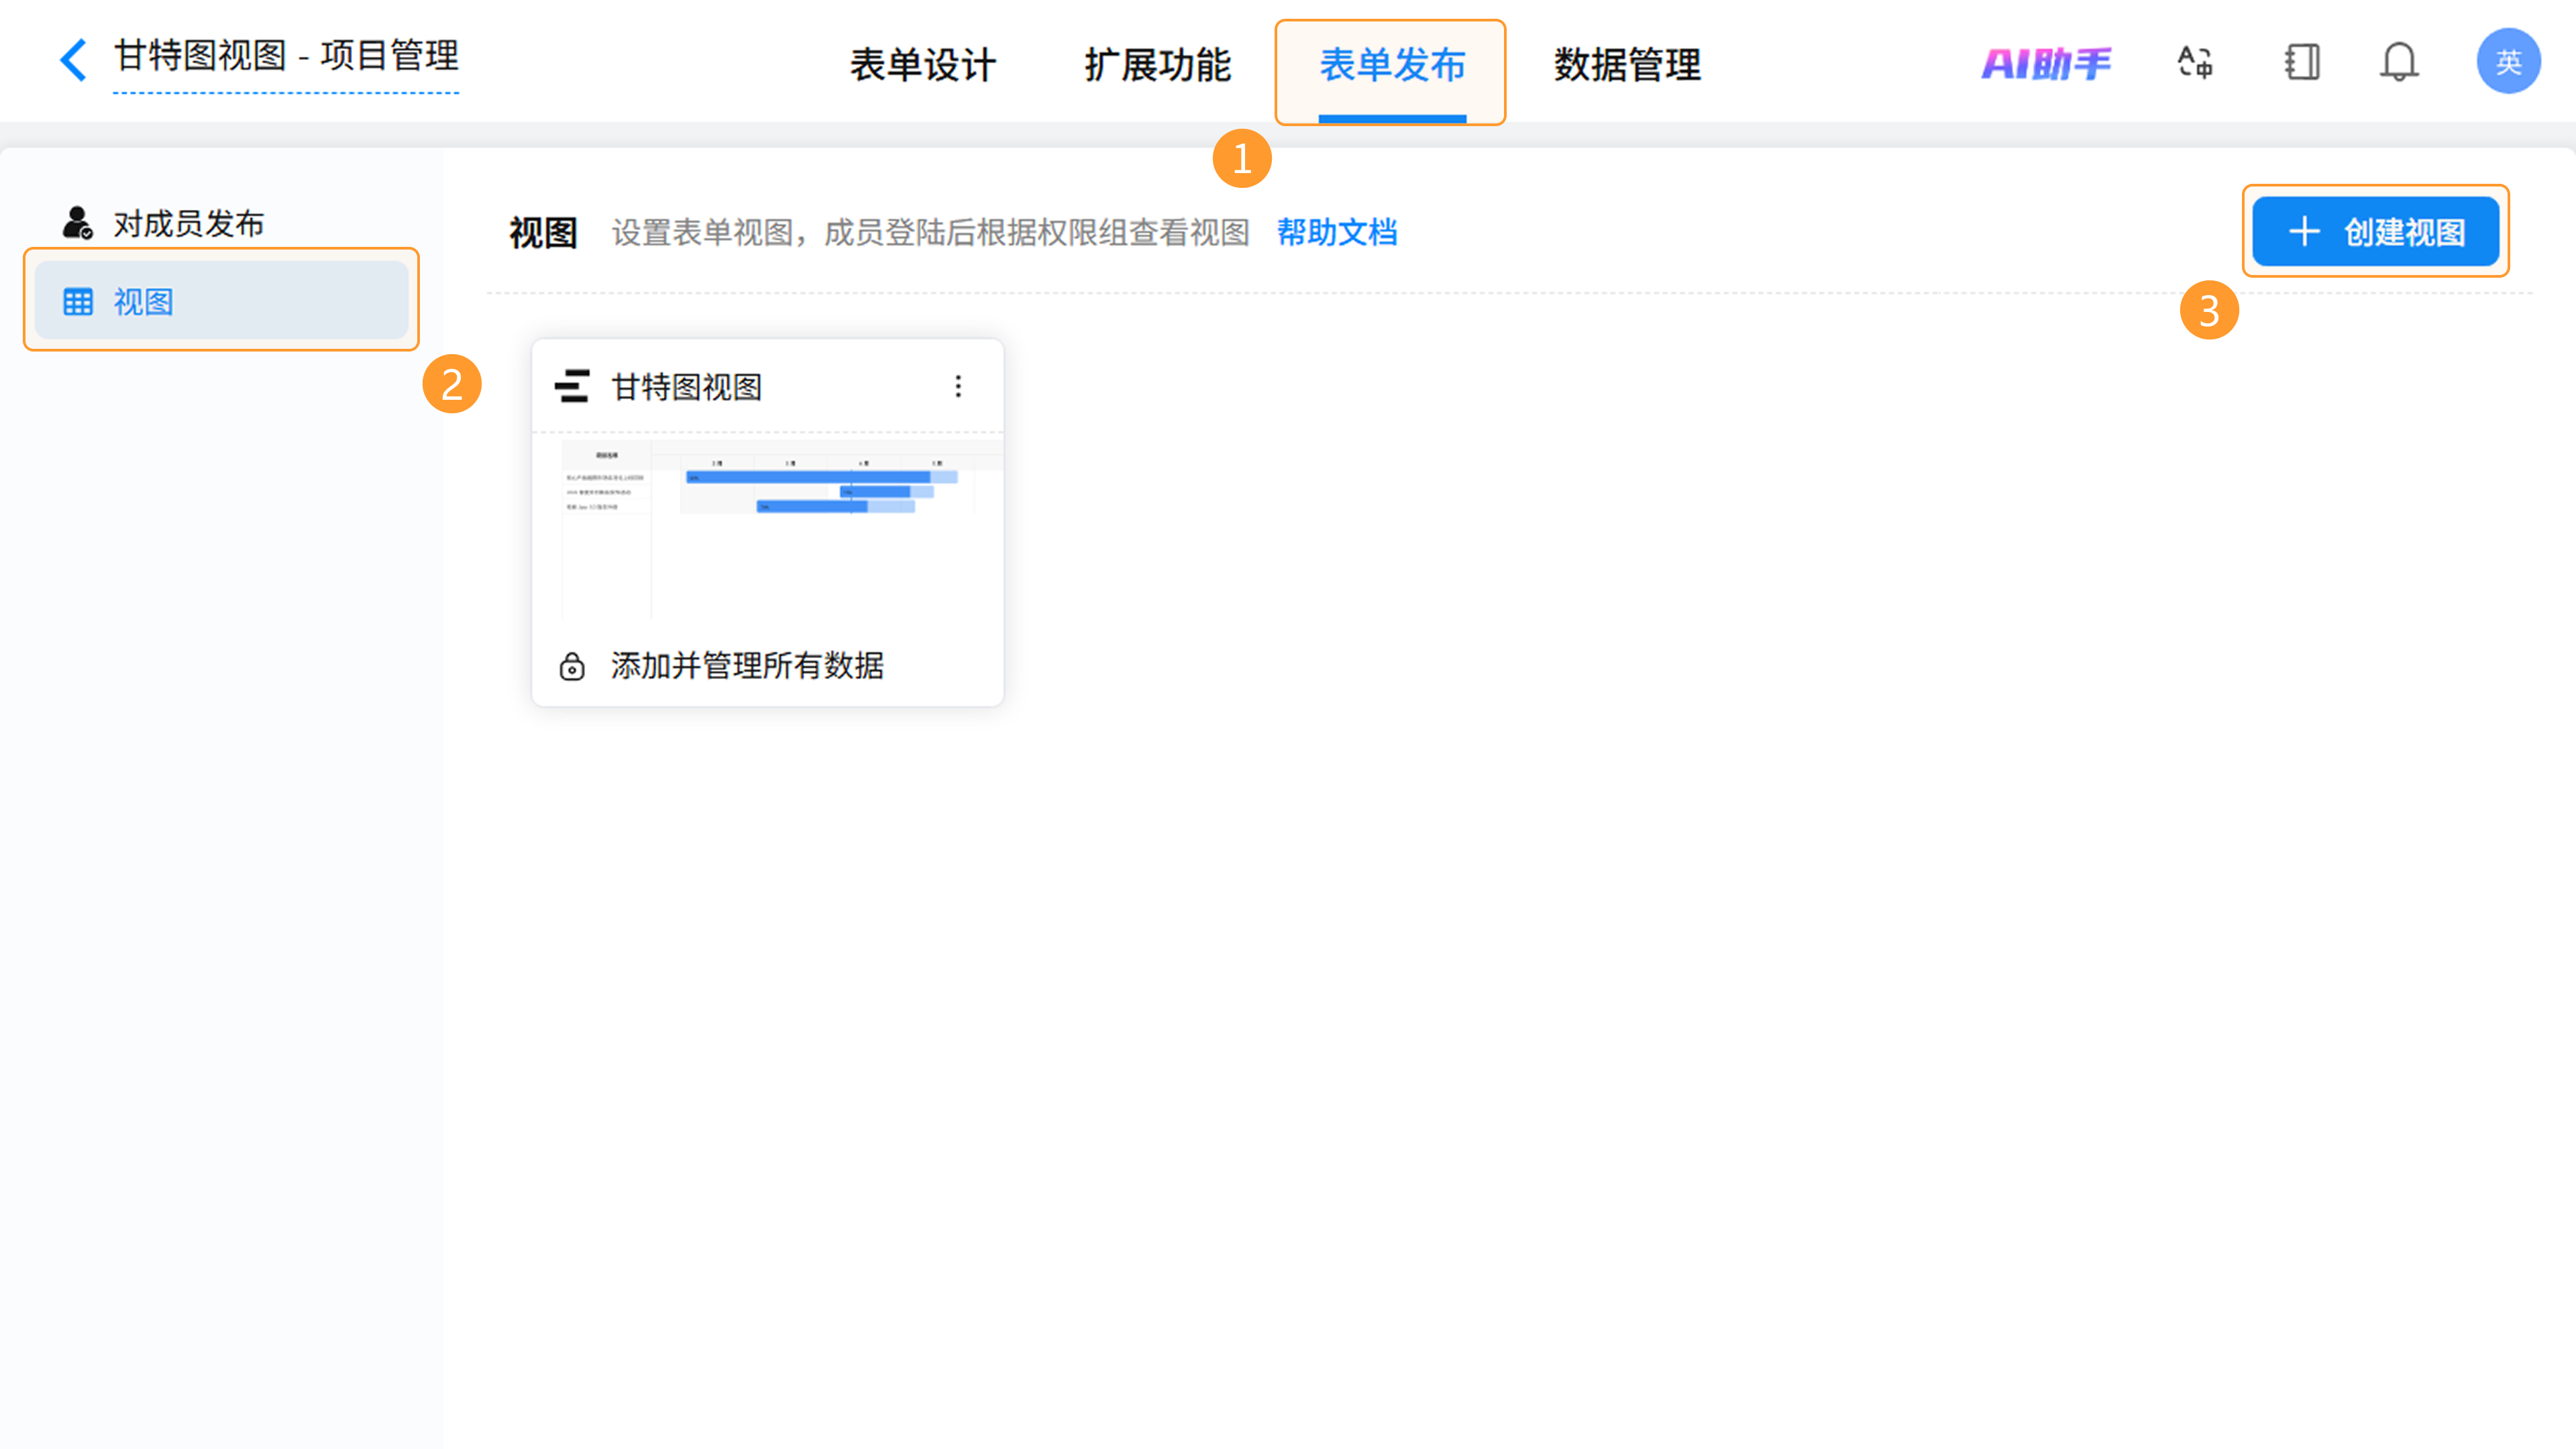
Task: Click the lock permission icon on card
Action: click(x=572, y=666)
